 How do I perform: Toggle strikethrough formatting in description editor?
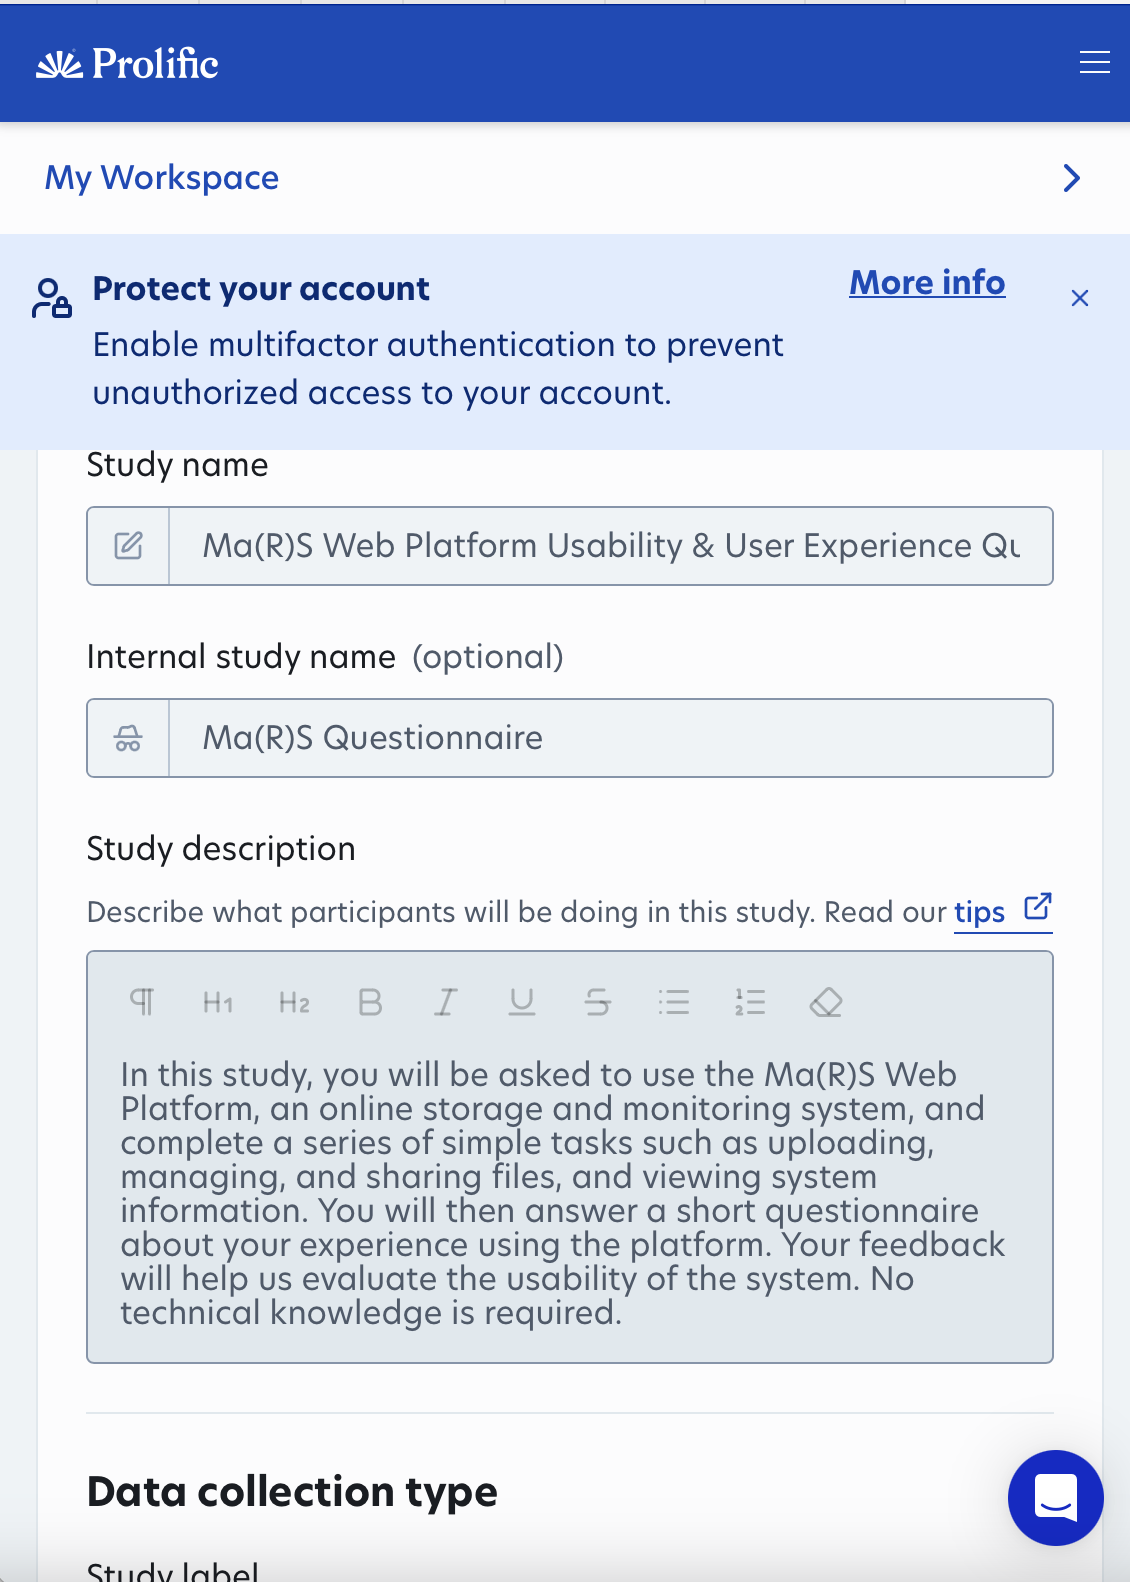598,1002
